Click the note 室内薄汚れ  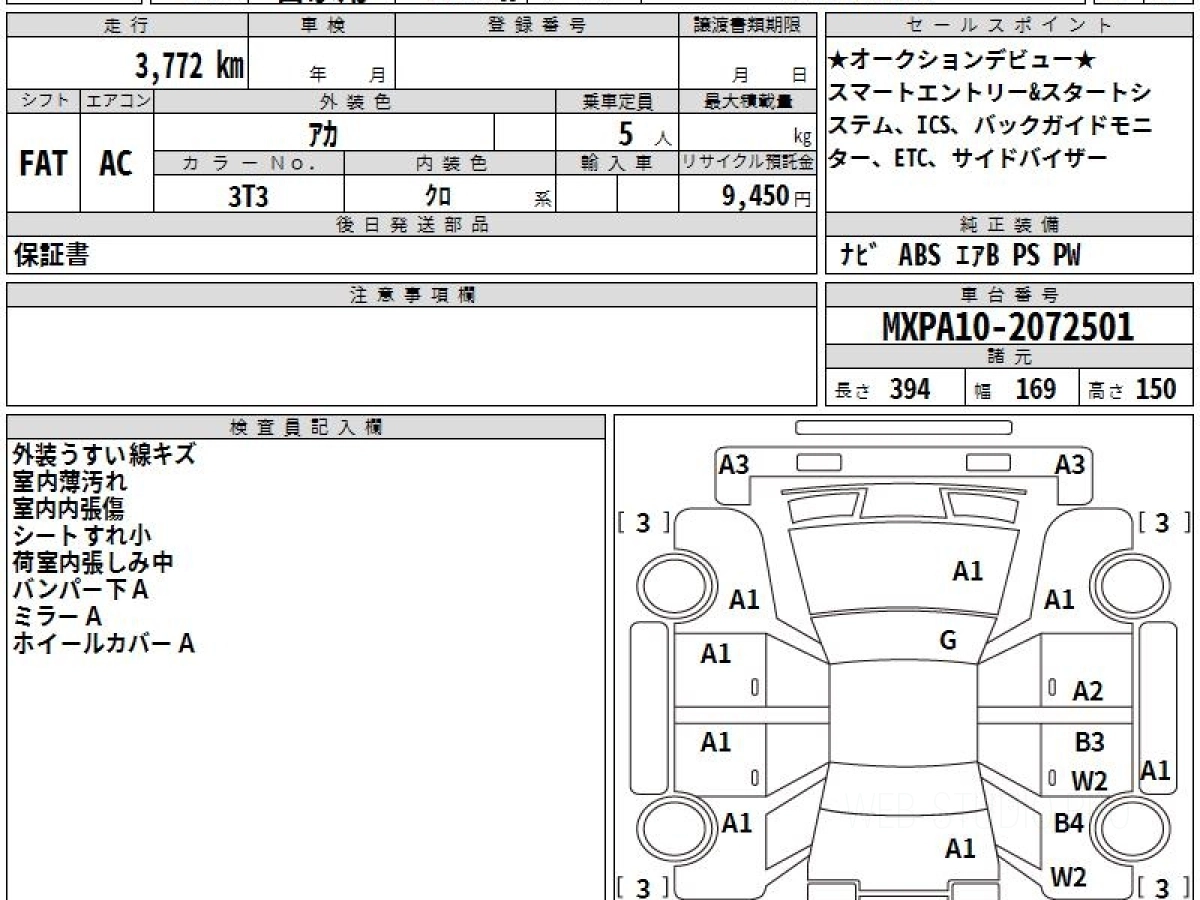(x=70, y=481)
